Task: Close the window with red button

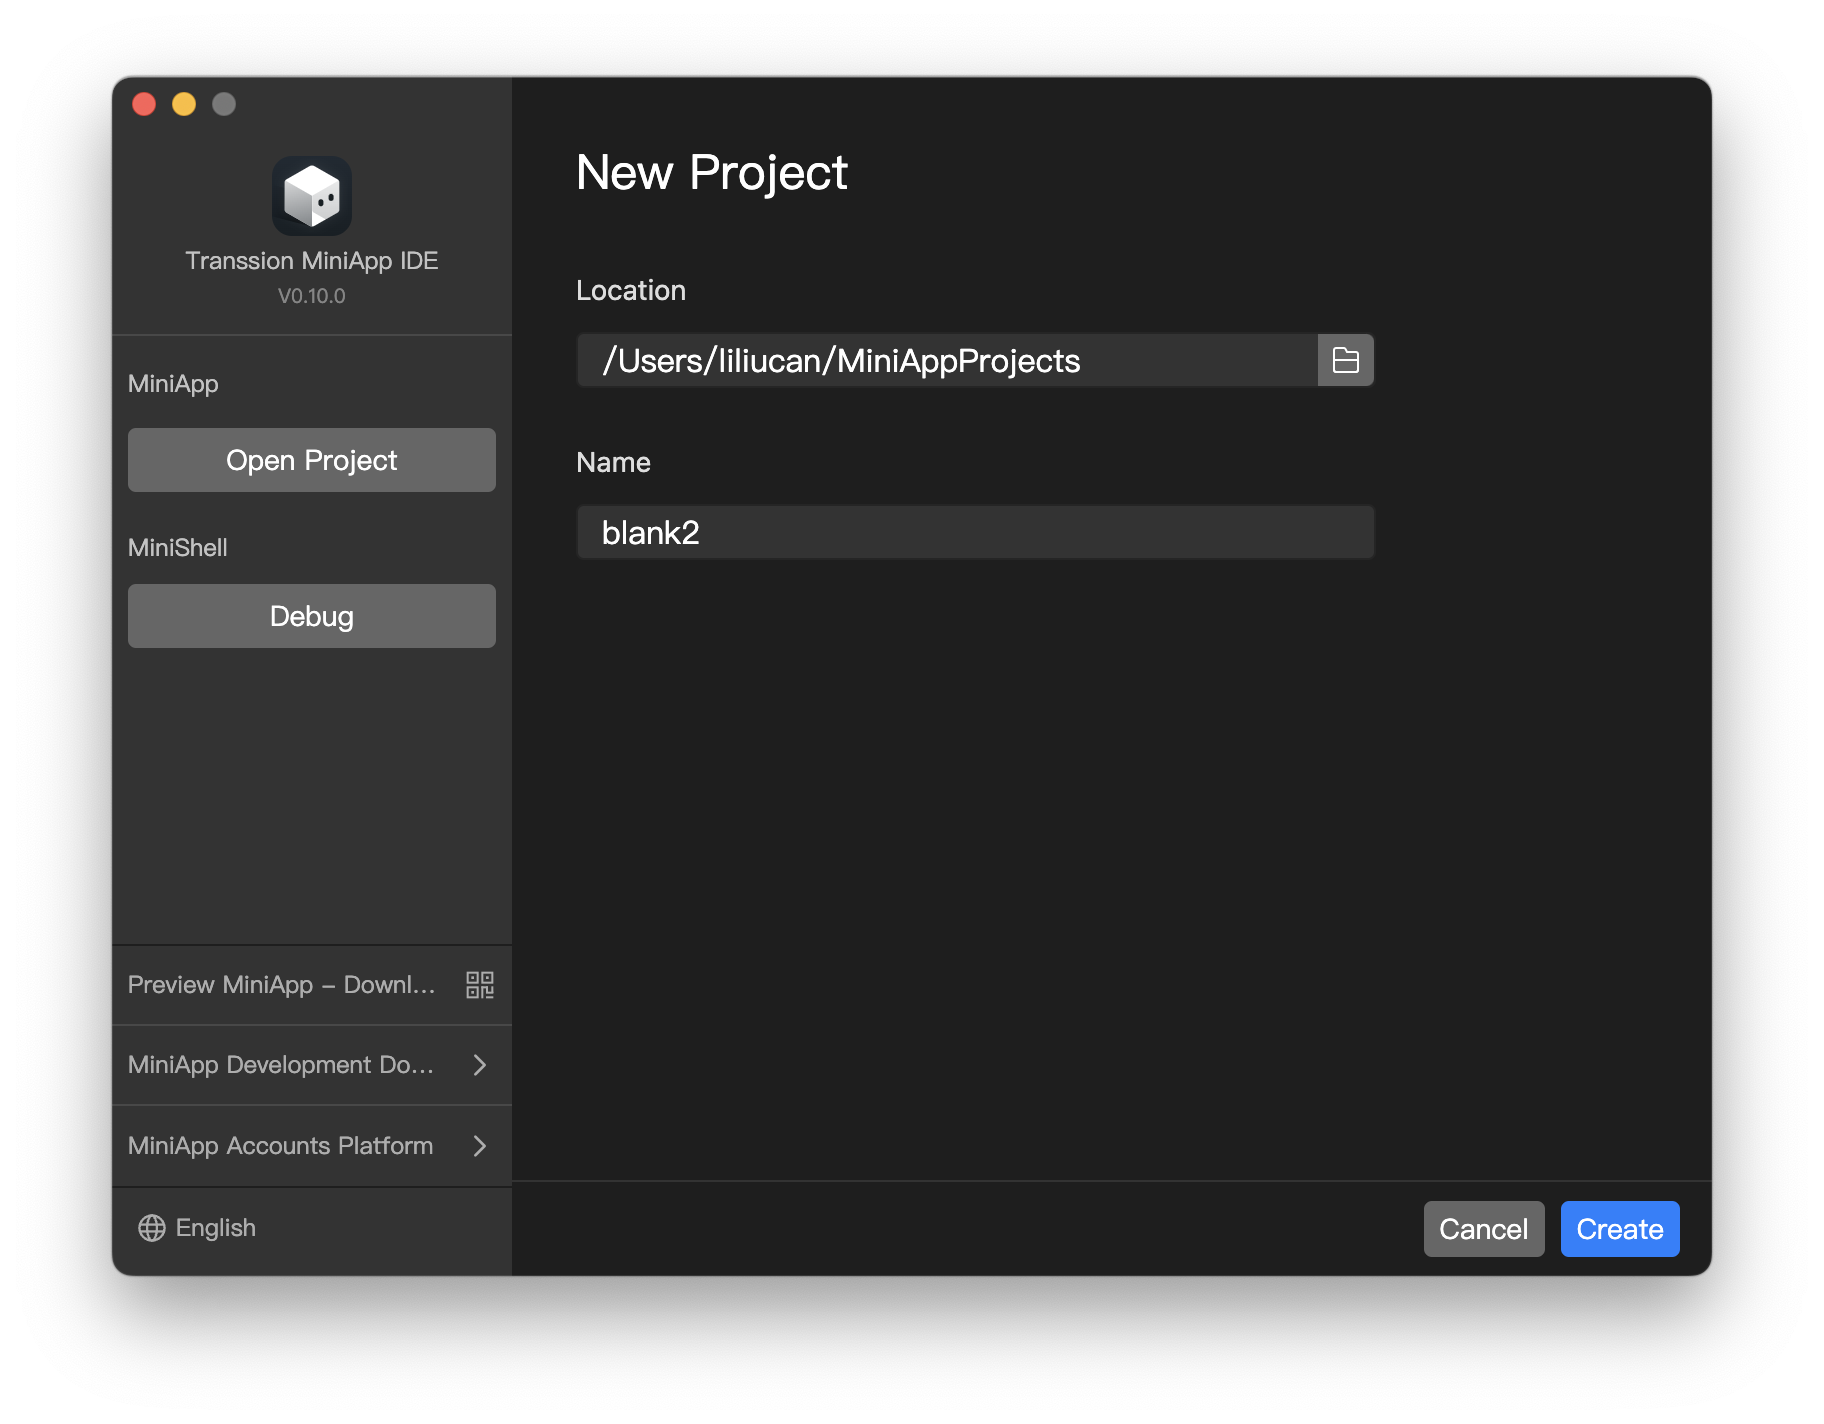Action: 144,104
